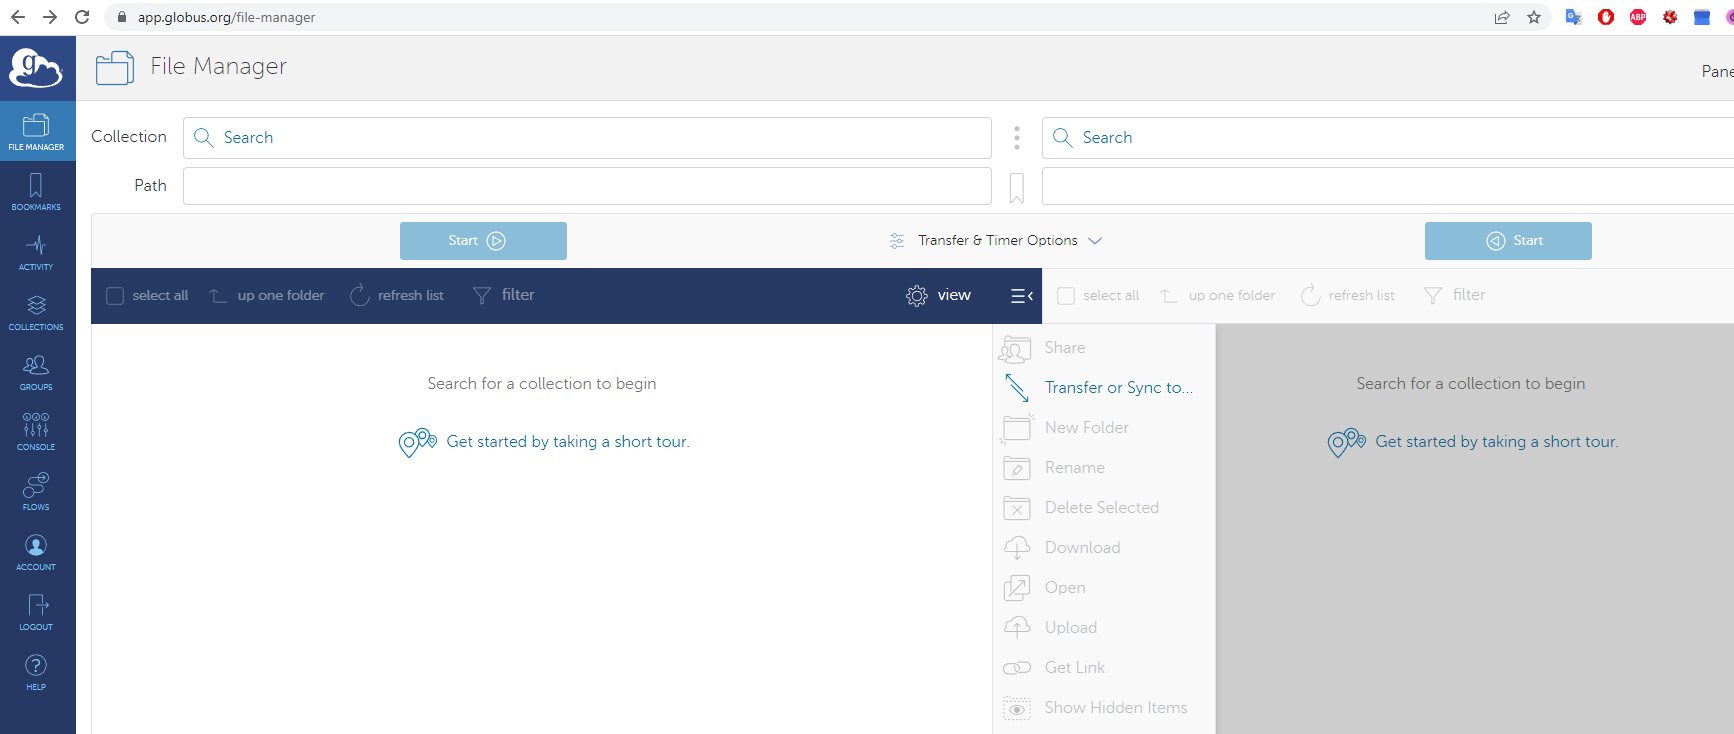The image size is (1734, 734).
Task: Open the Opera red O extension icon
Action: (x=1606, y=17)
